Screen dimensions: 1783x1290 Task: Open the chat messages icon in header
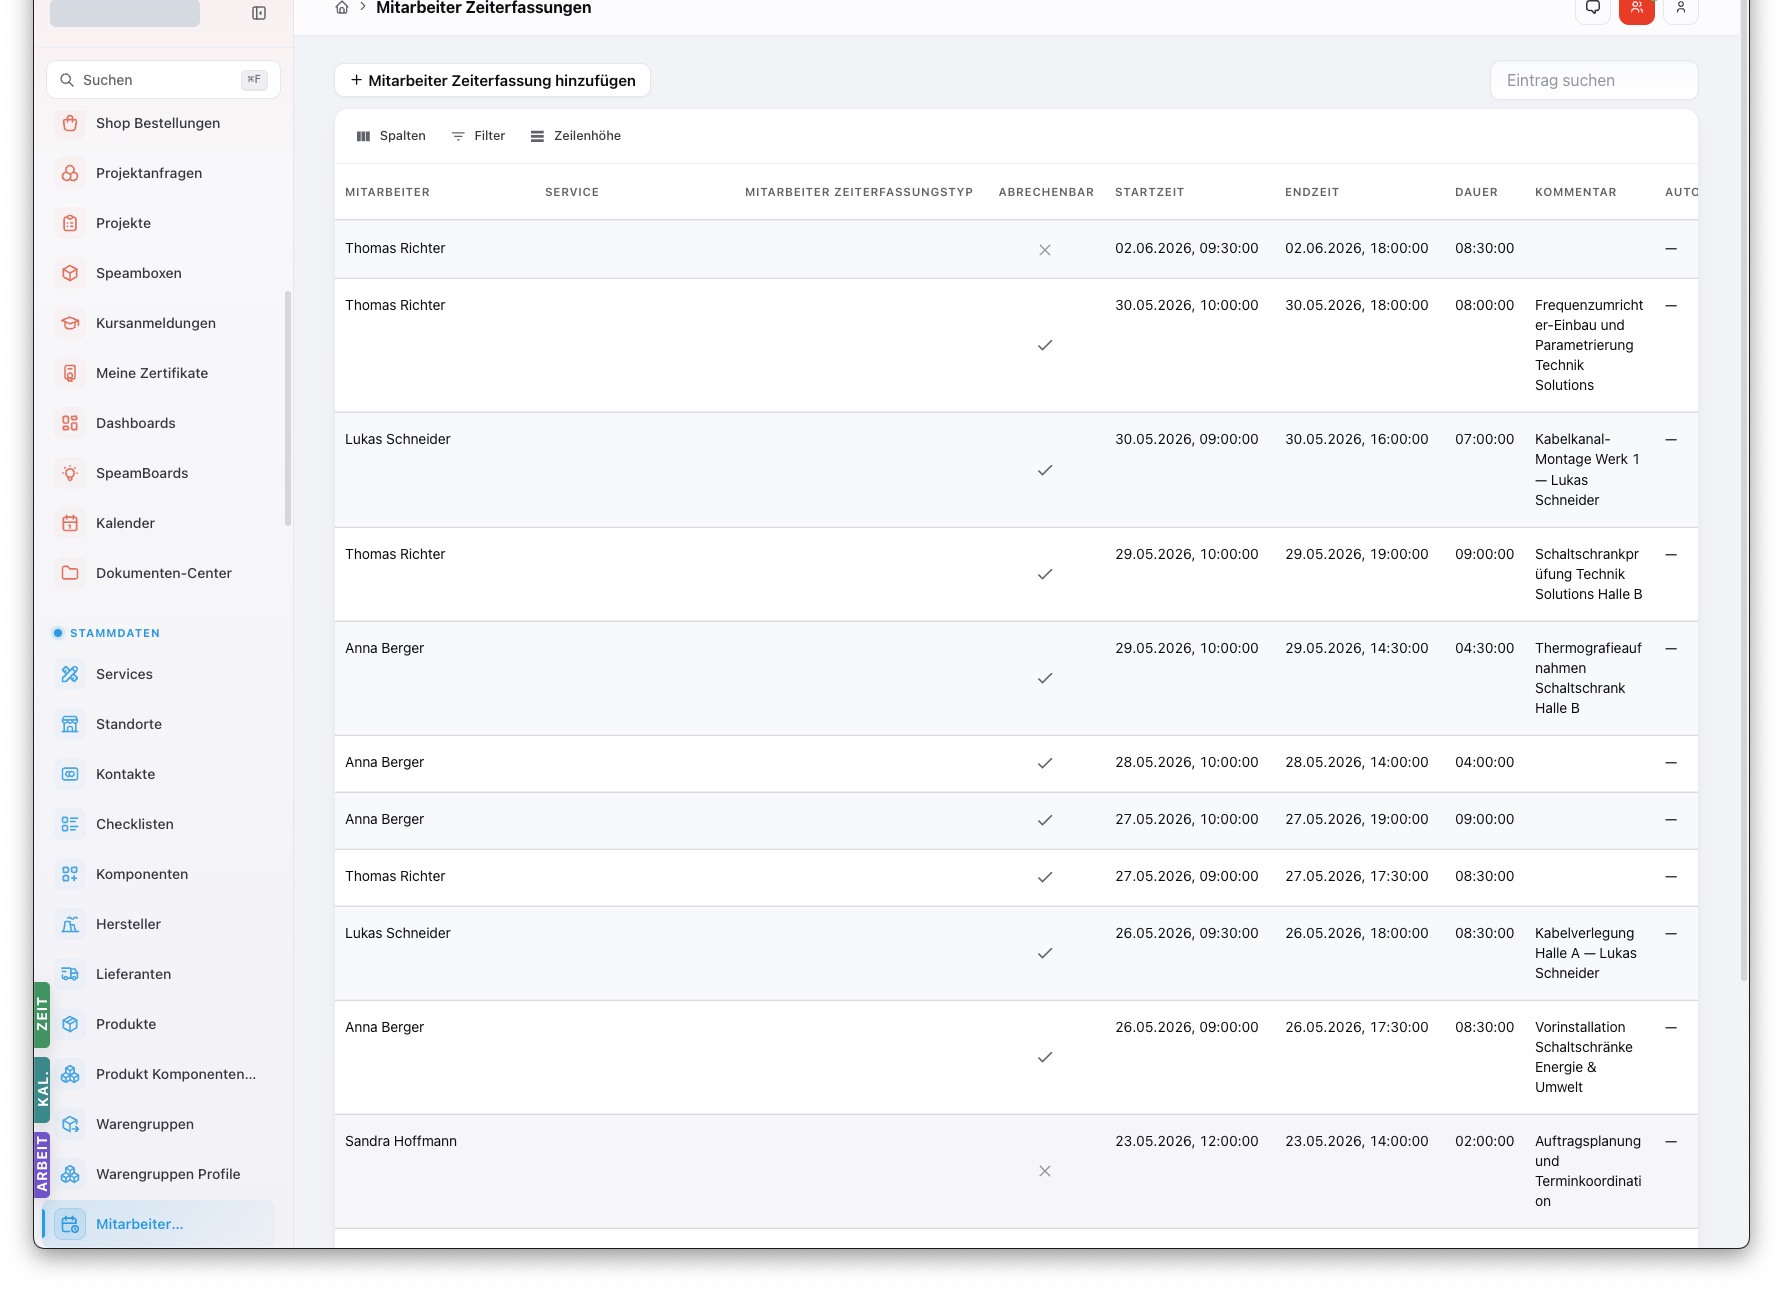(1593, 8)
